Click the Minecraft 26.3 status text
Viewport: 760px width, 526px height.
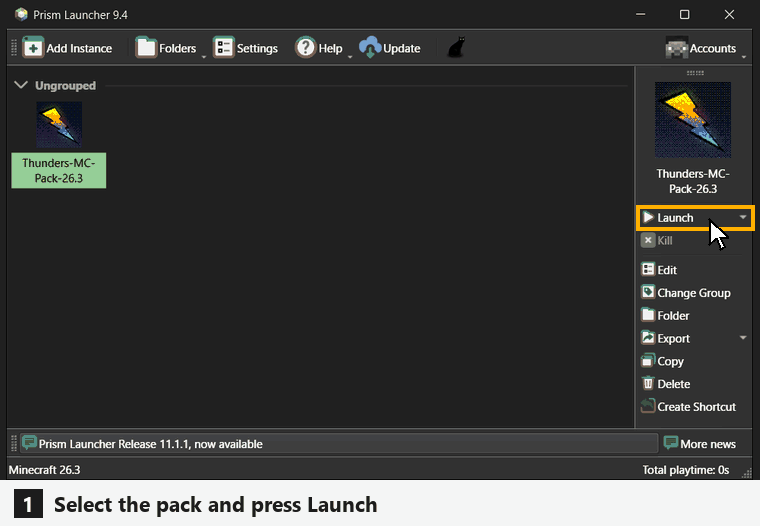click(x=45, y=470)
